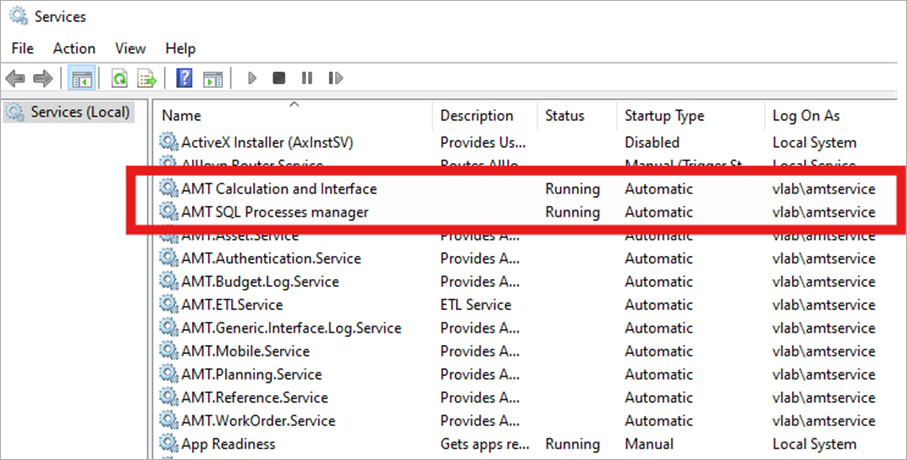Click gear icon of AMT.Authentication.Service

coord(168,257)
